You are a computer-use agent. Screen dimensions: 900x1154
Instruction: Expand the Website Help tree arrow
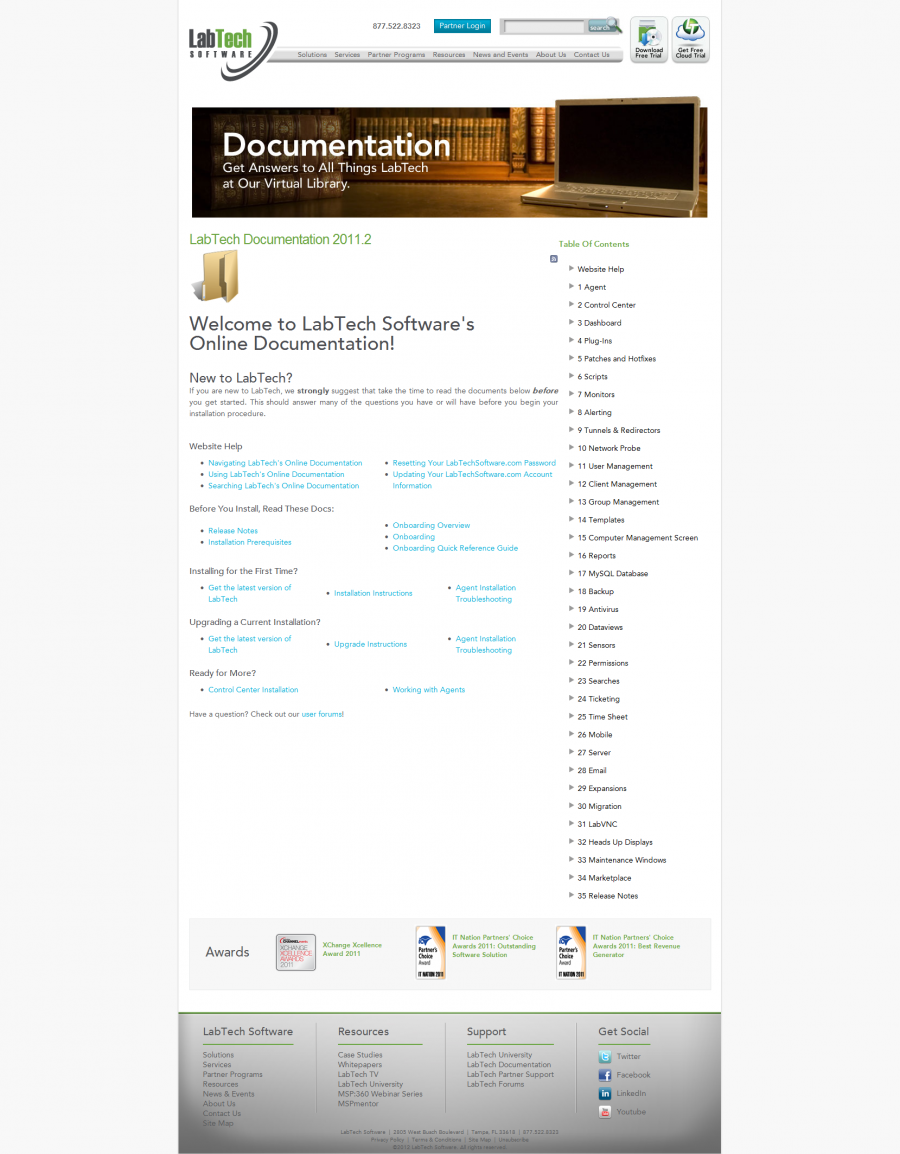click(571, 269)
